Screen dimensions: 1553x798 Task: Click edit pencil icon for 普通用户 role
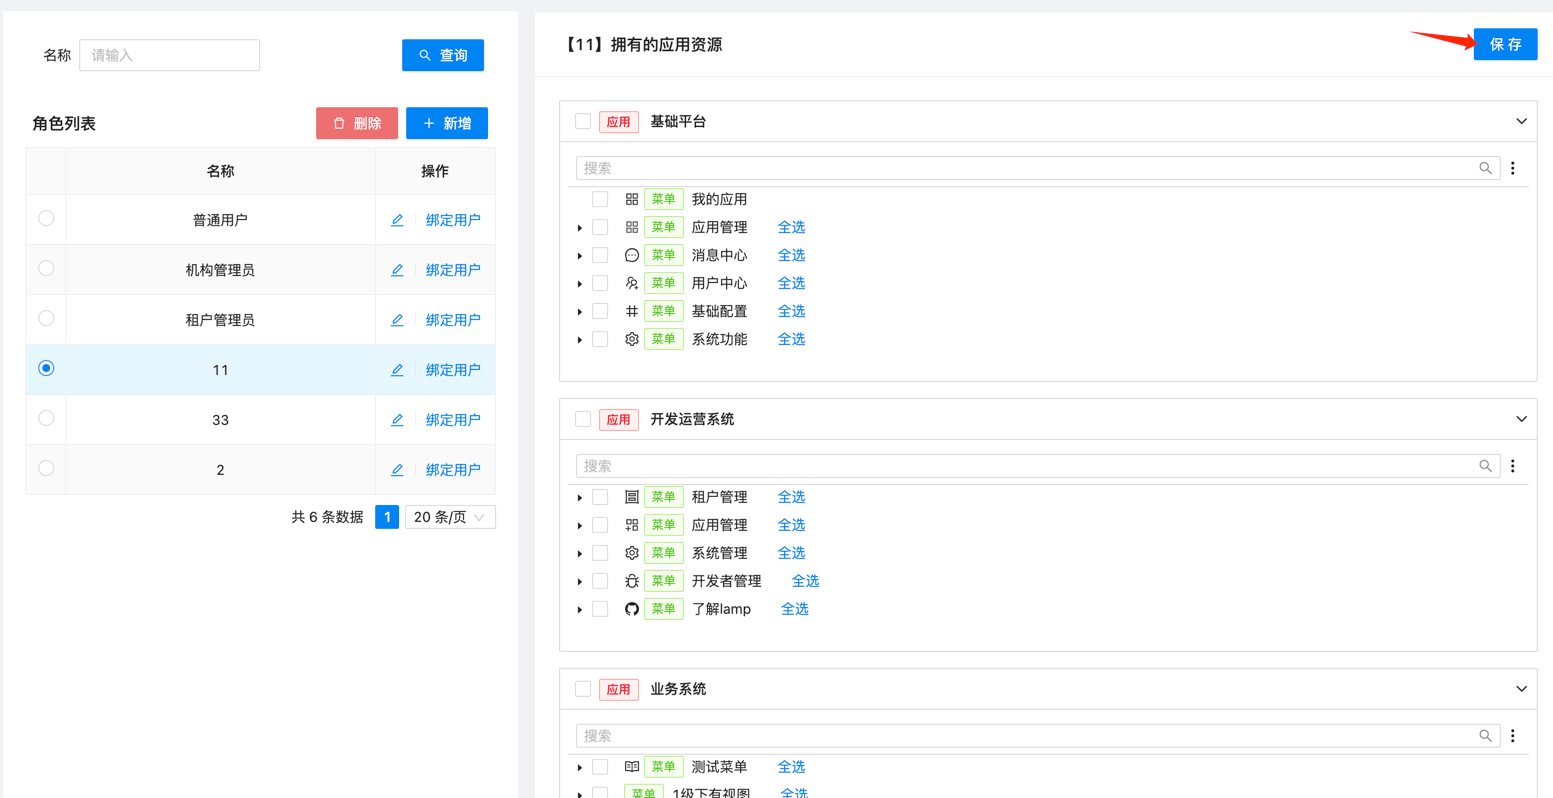click(x=397, y=220)
